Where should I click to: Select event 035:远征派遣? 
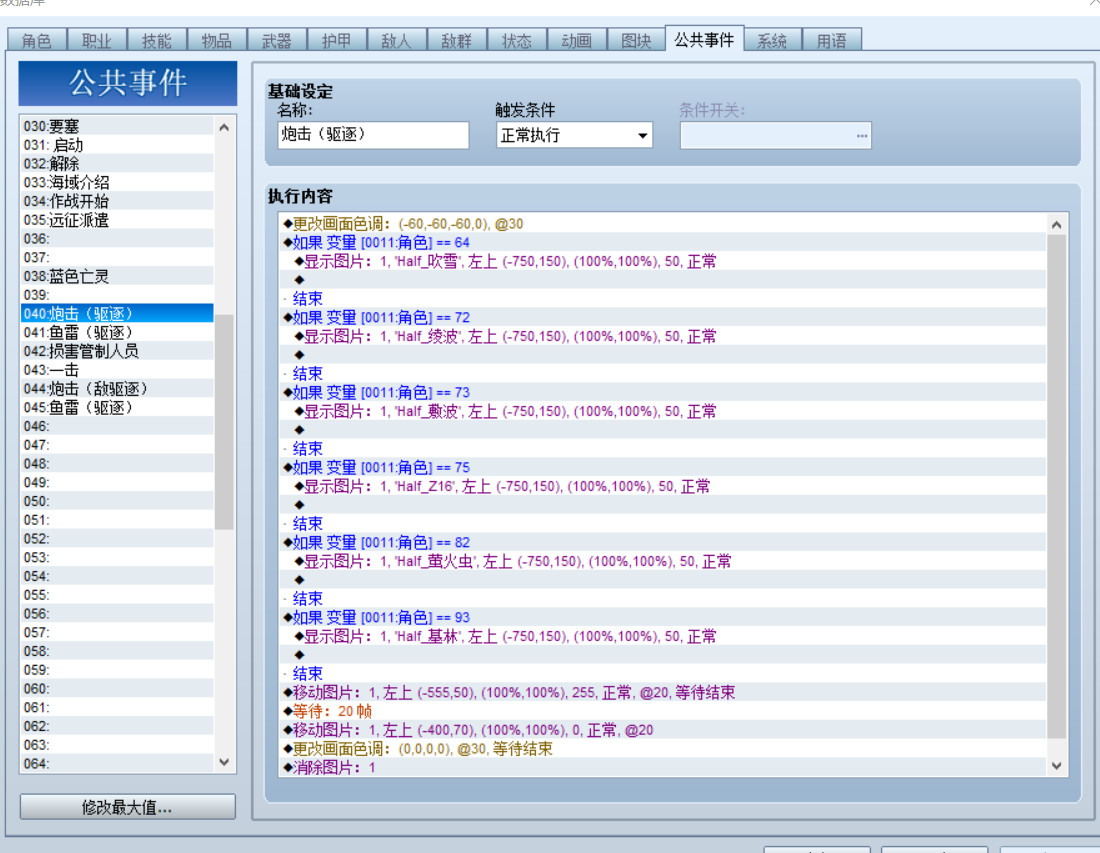tap(117, 220)
